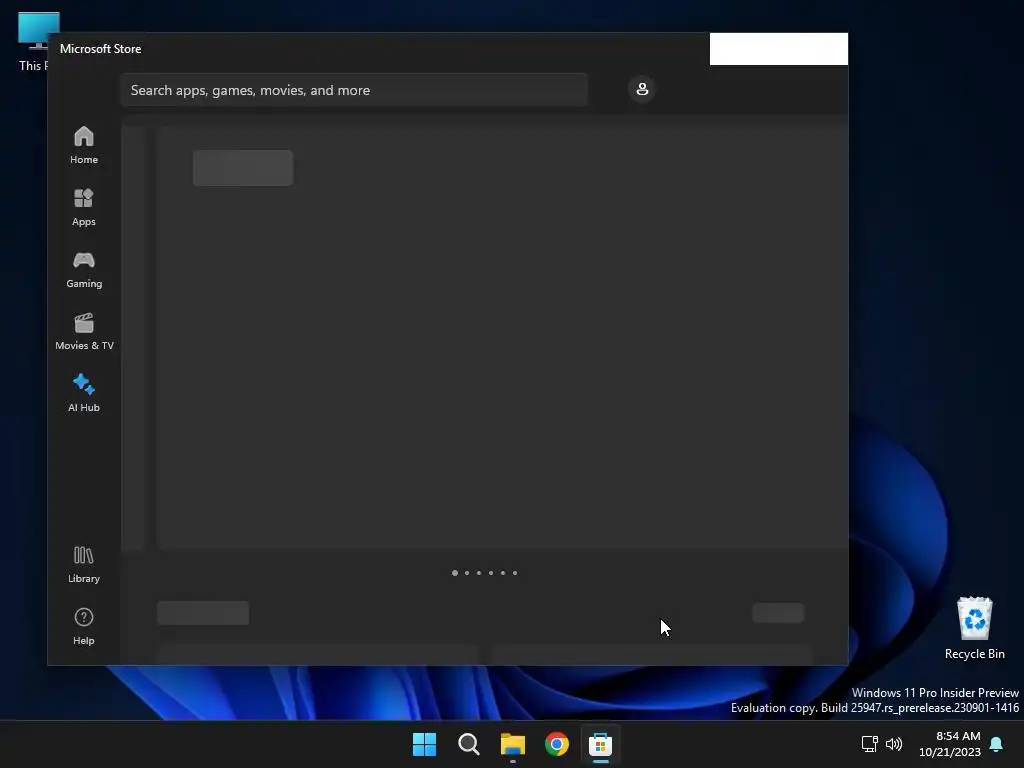
Task: Open the volume speaker tray icon
Action: [893, 744]
